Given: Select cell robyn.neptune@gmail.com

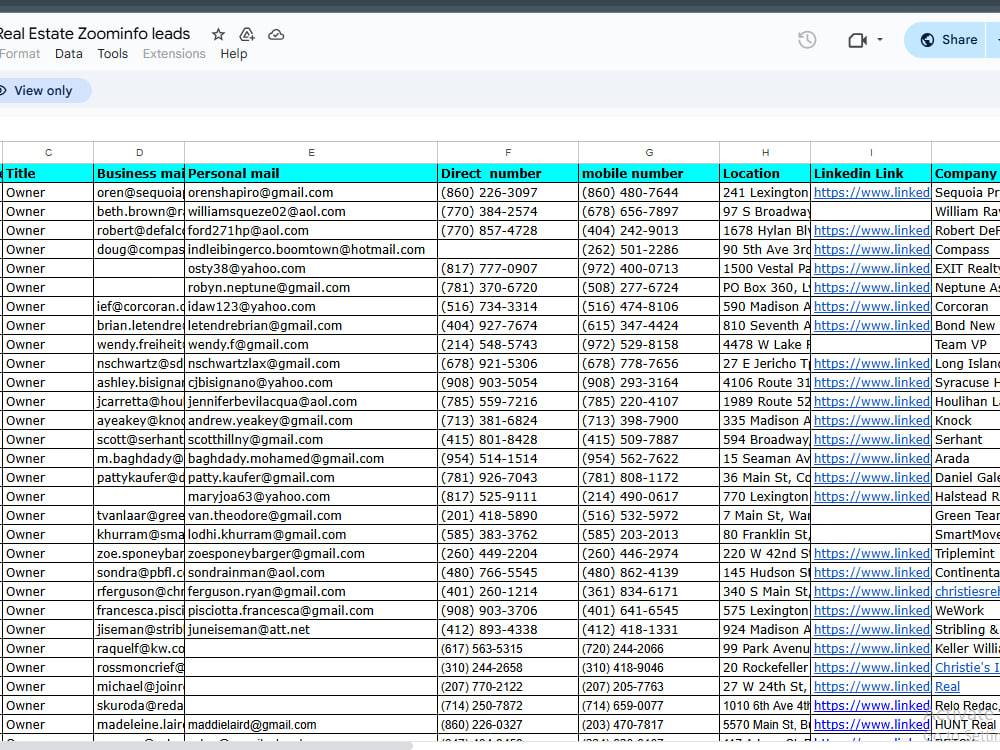Looking at the screenshot, I should [x=311, y=288].
